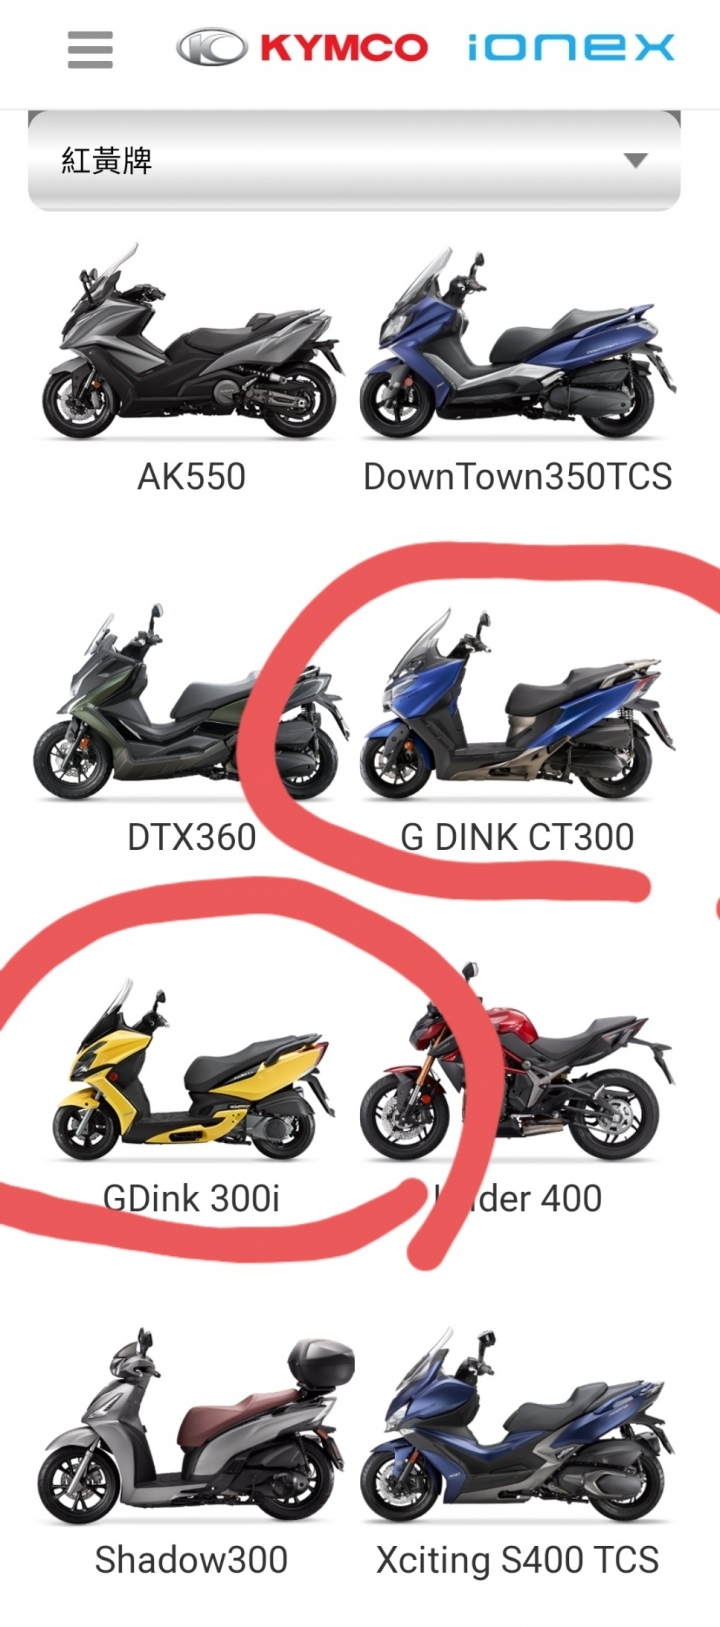Select the blue G DINK CT300 image

pos(517,704)
